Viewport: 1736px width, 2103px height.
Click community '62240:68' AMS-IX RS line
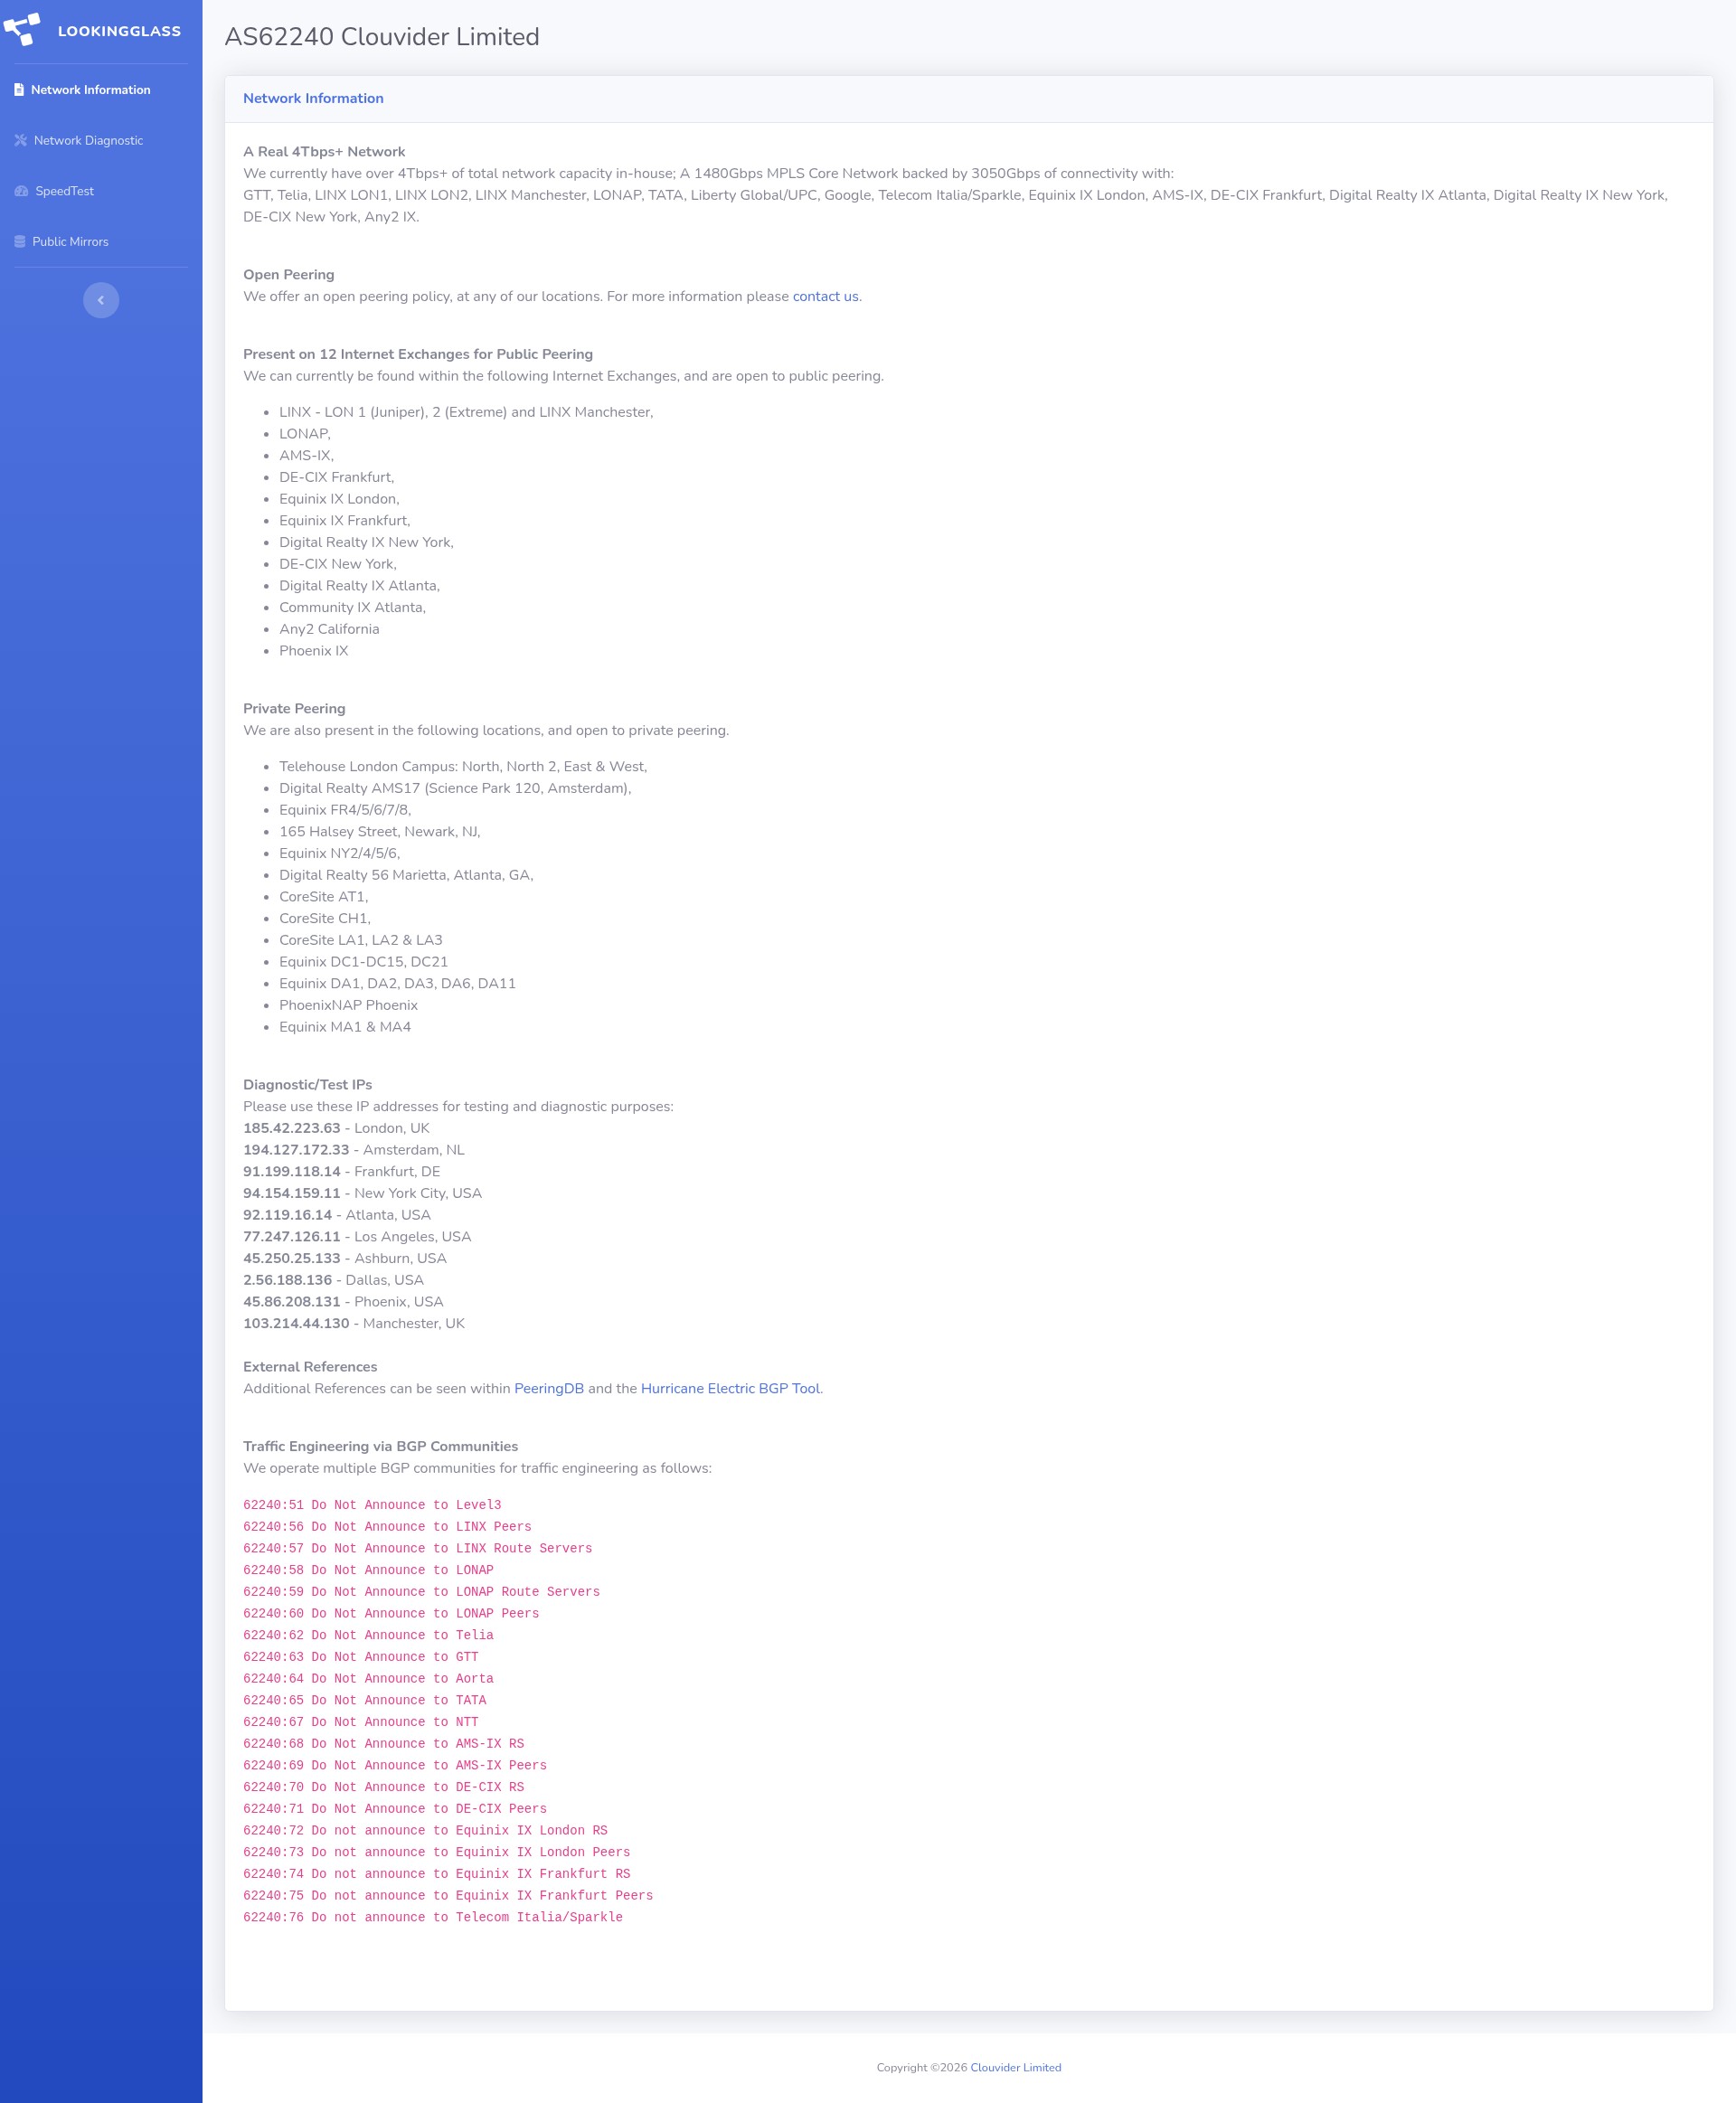384,1744
